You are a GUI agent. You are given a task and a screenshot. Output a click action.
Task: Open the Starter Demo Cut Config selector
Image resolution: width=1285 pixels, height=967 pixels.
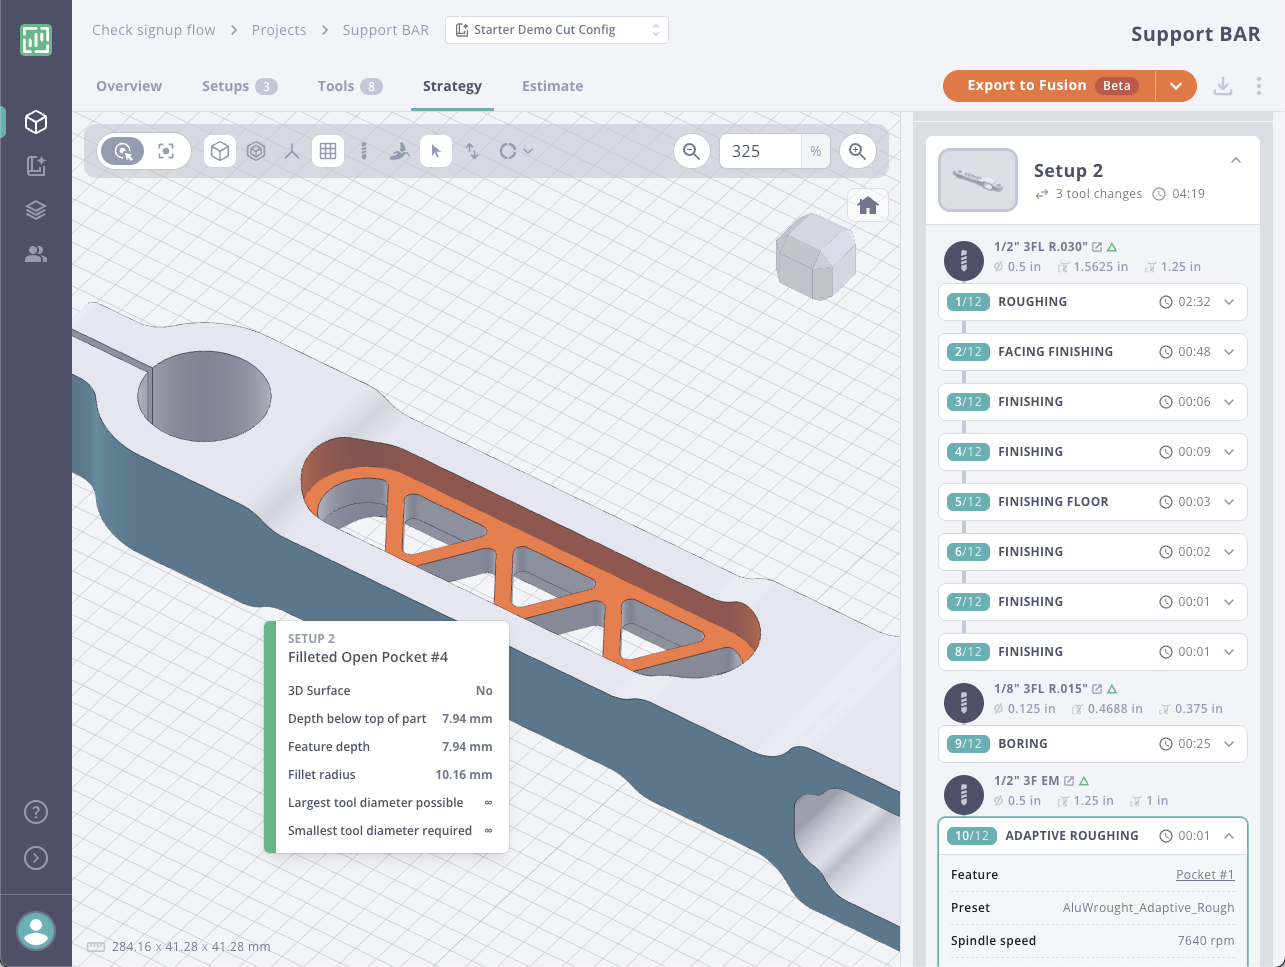(556, 30)
